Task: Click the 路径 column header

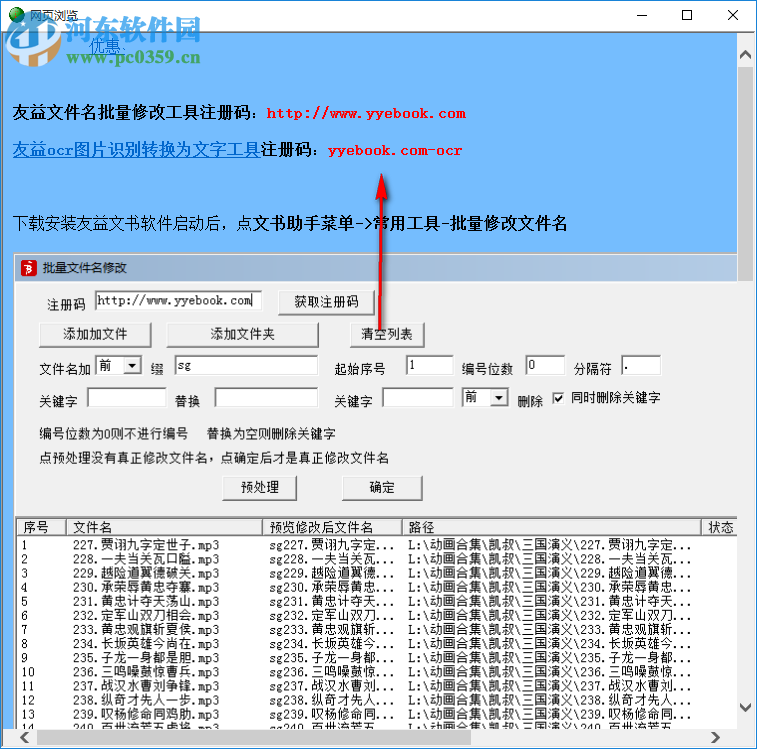Action: pos(551,527)
